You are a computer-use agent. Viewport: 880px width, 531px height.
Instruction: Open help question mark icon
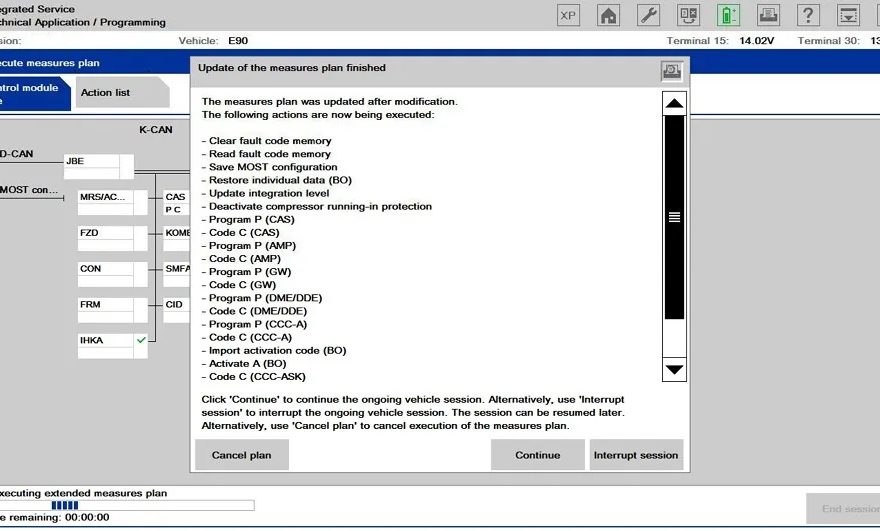click(808, 15)
